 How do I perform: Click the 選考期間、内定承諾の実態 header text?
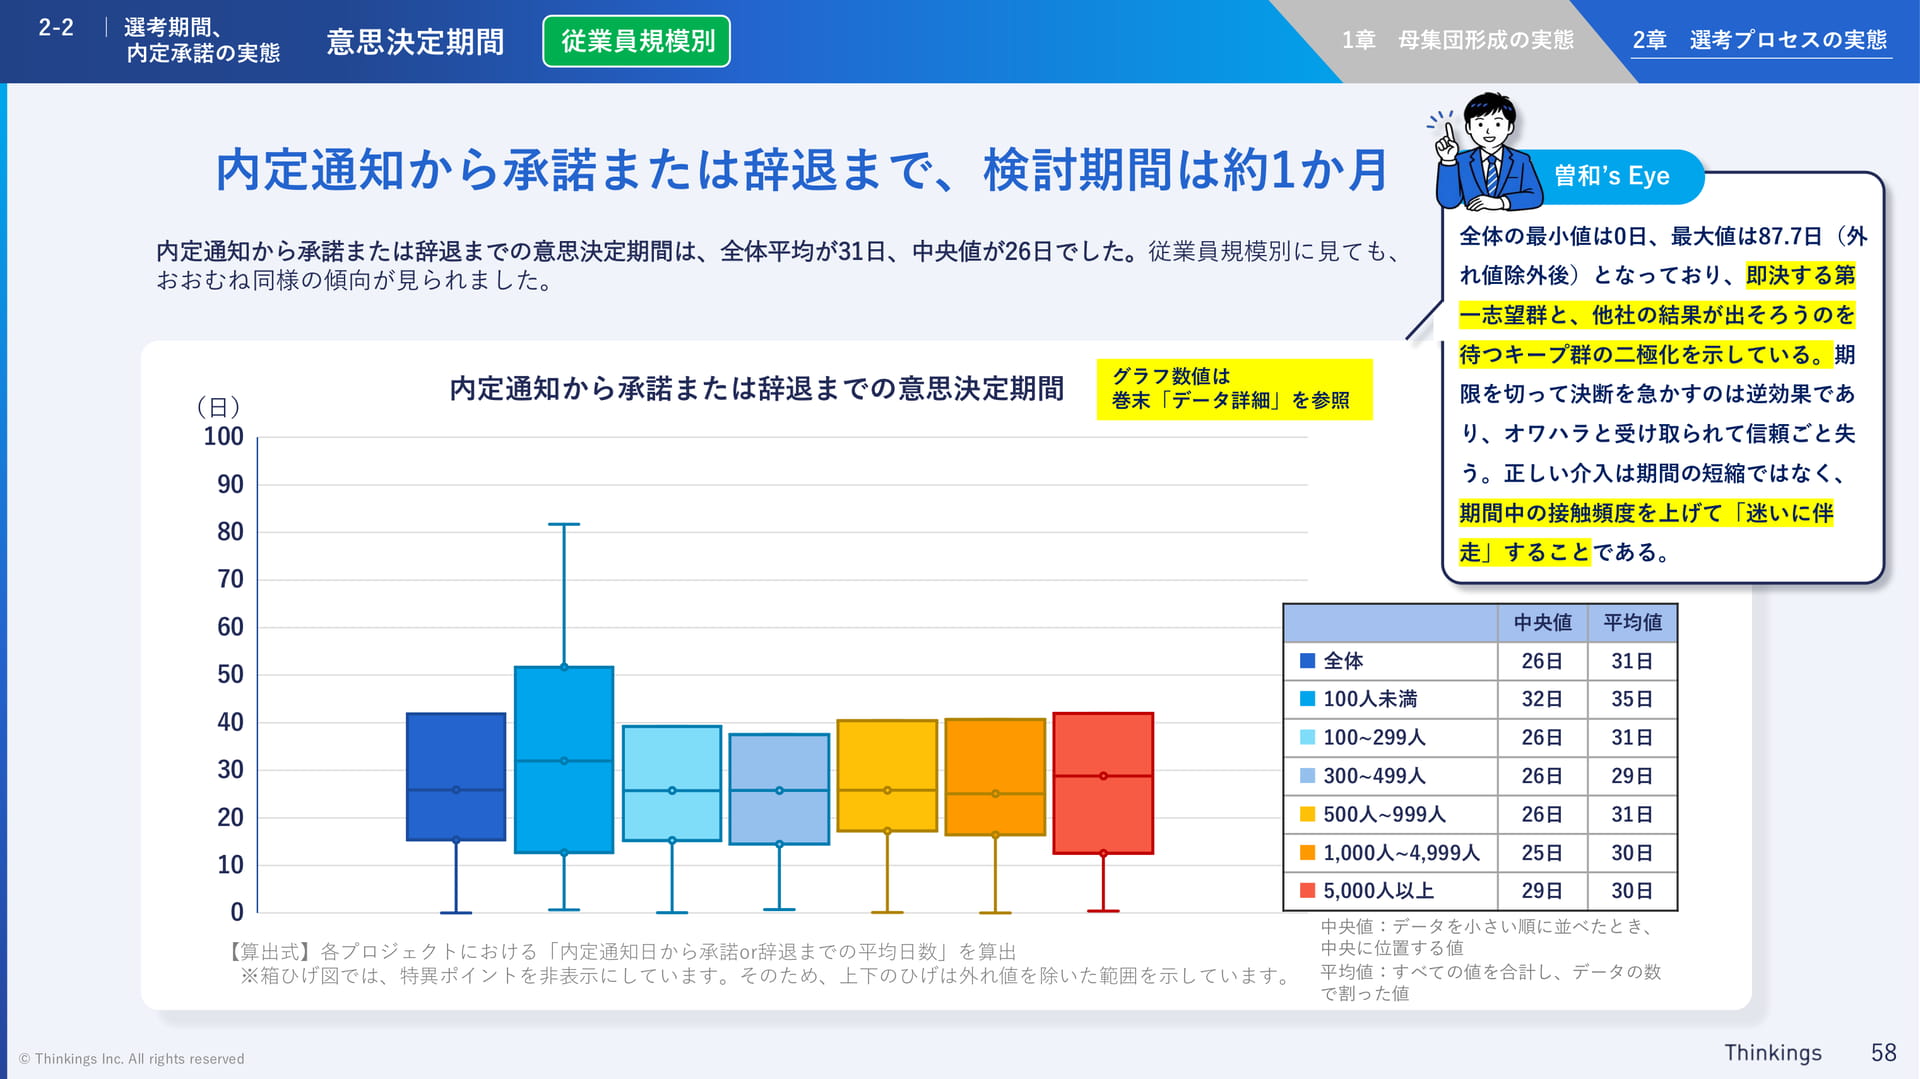pos(202,40)
